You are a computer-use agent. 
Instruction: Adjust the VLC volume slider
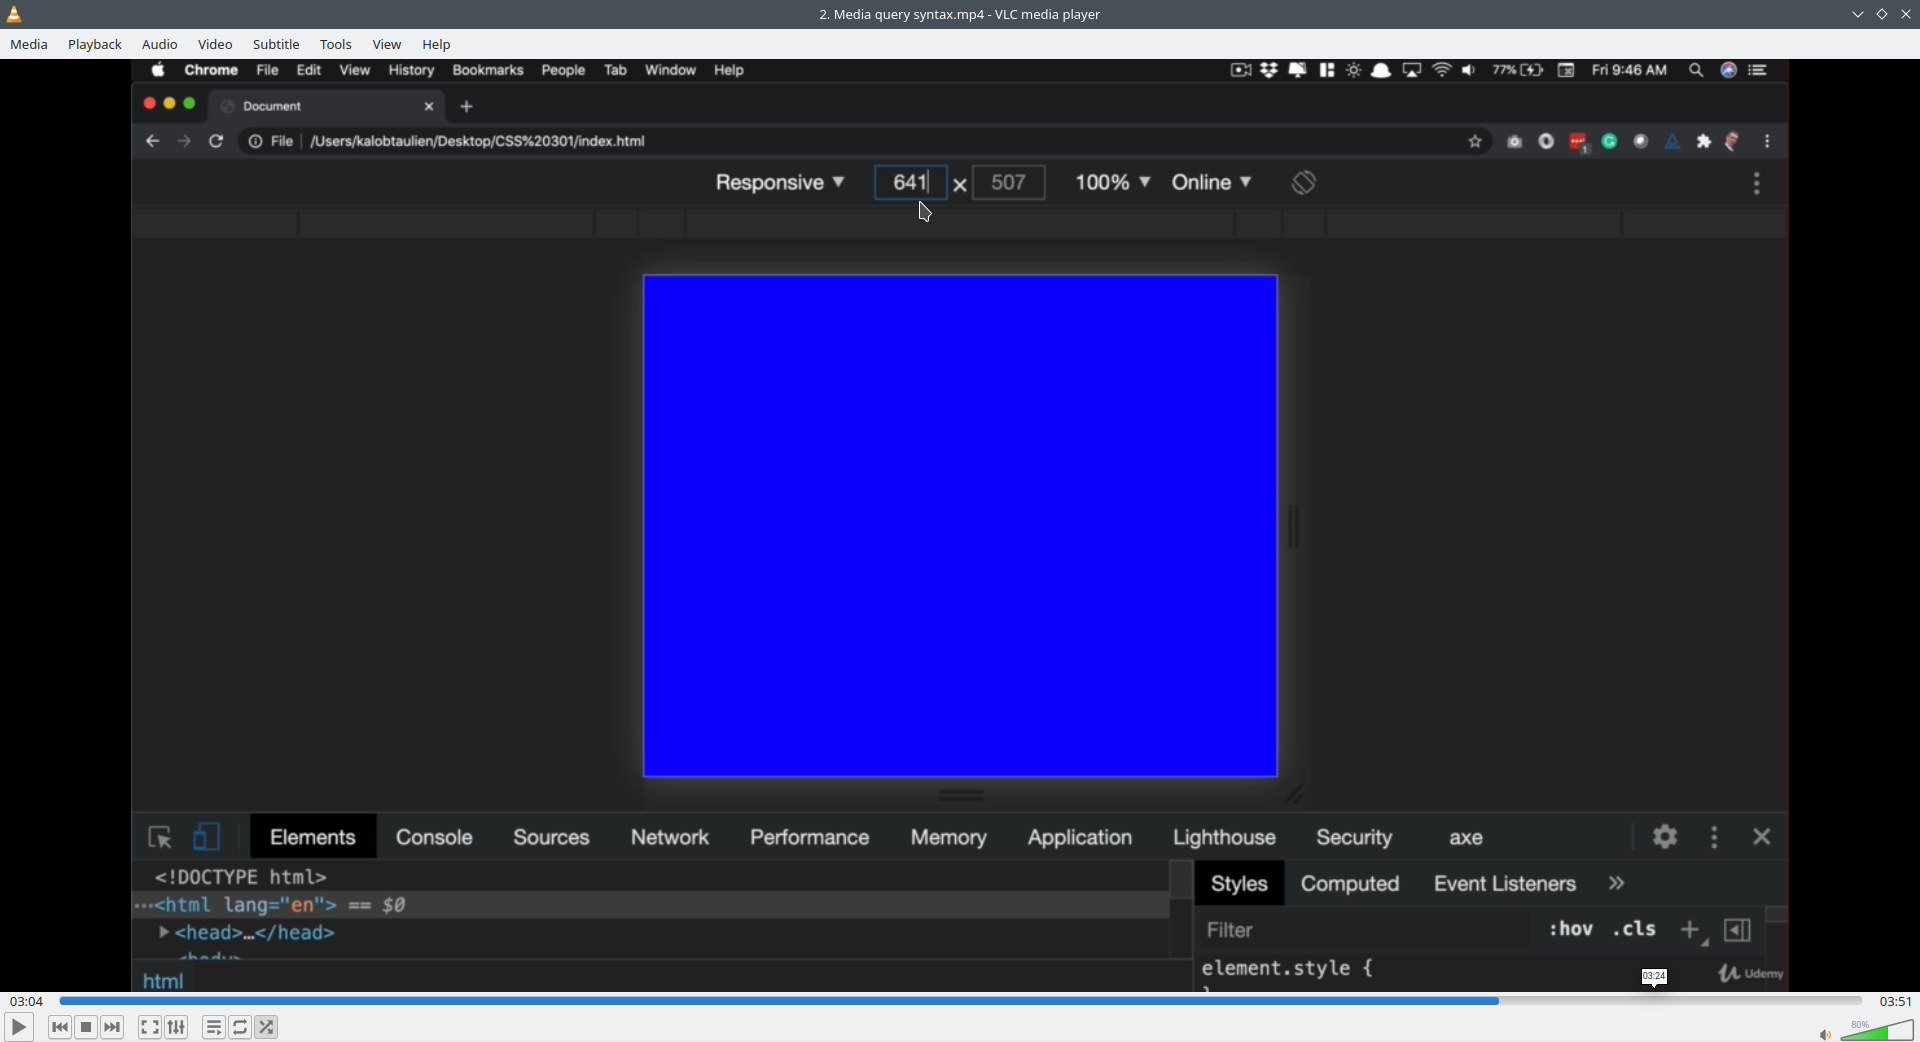[1877, 1030]
